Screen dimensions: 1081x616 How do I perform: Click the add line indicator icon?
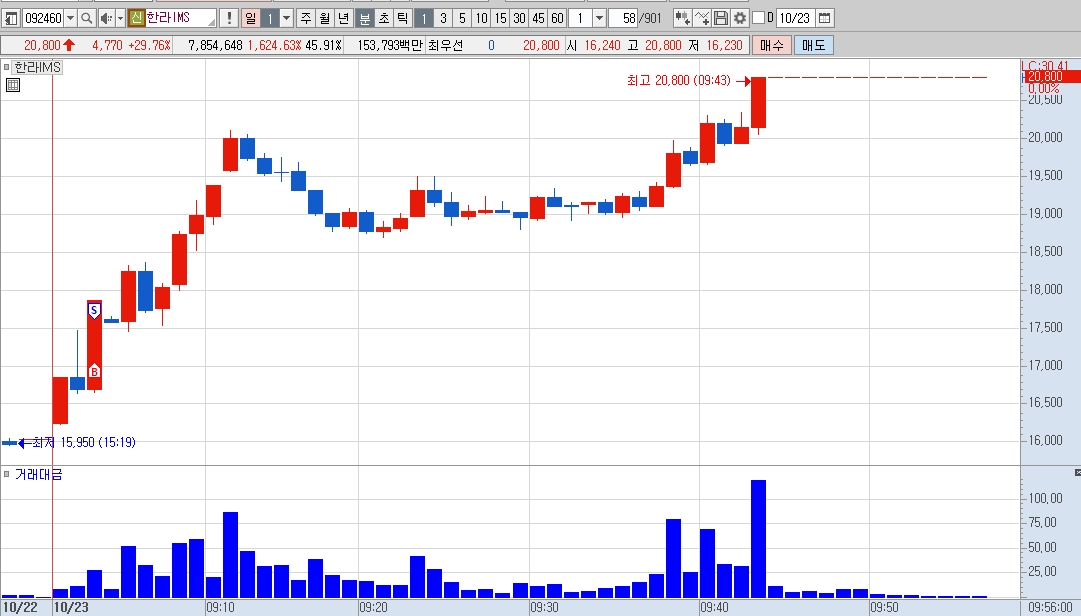[702, 18]
